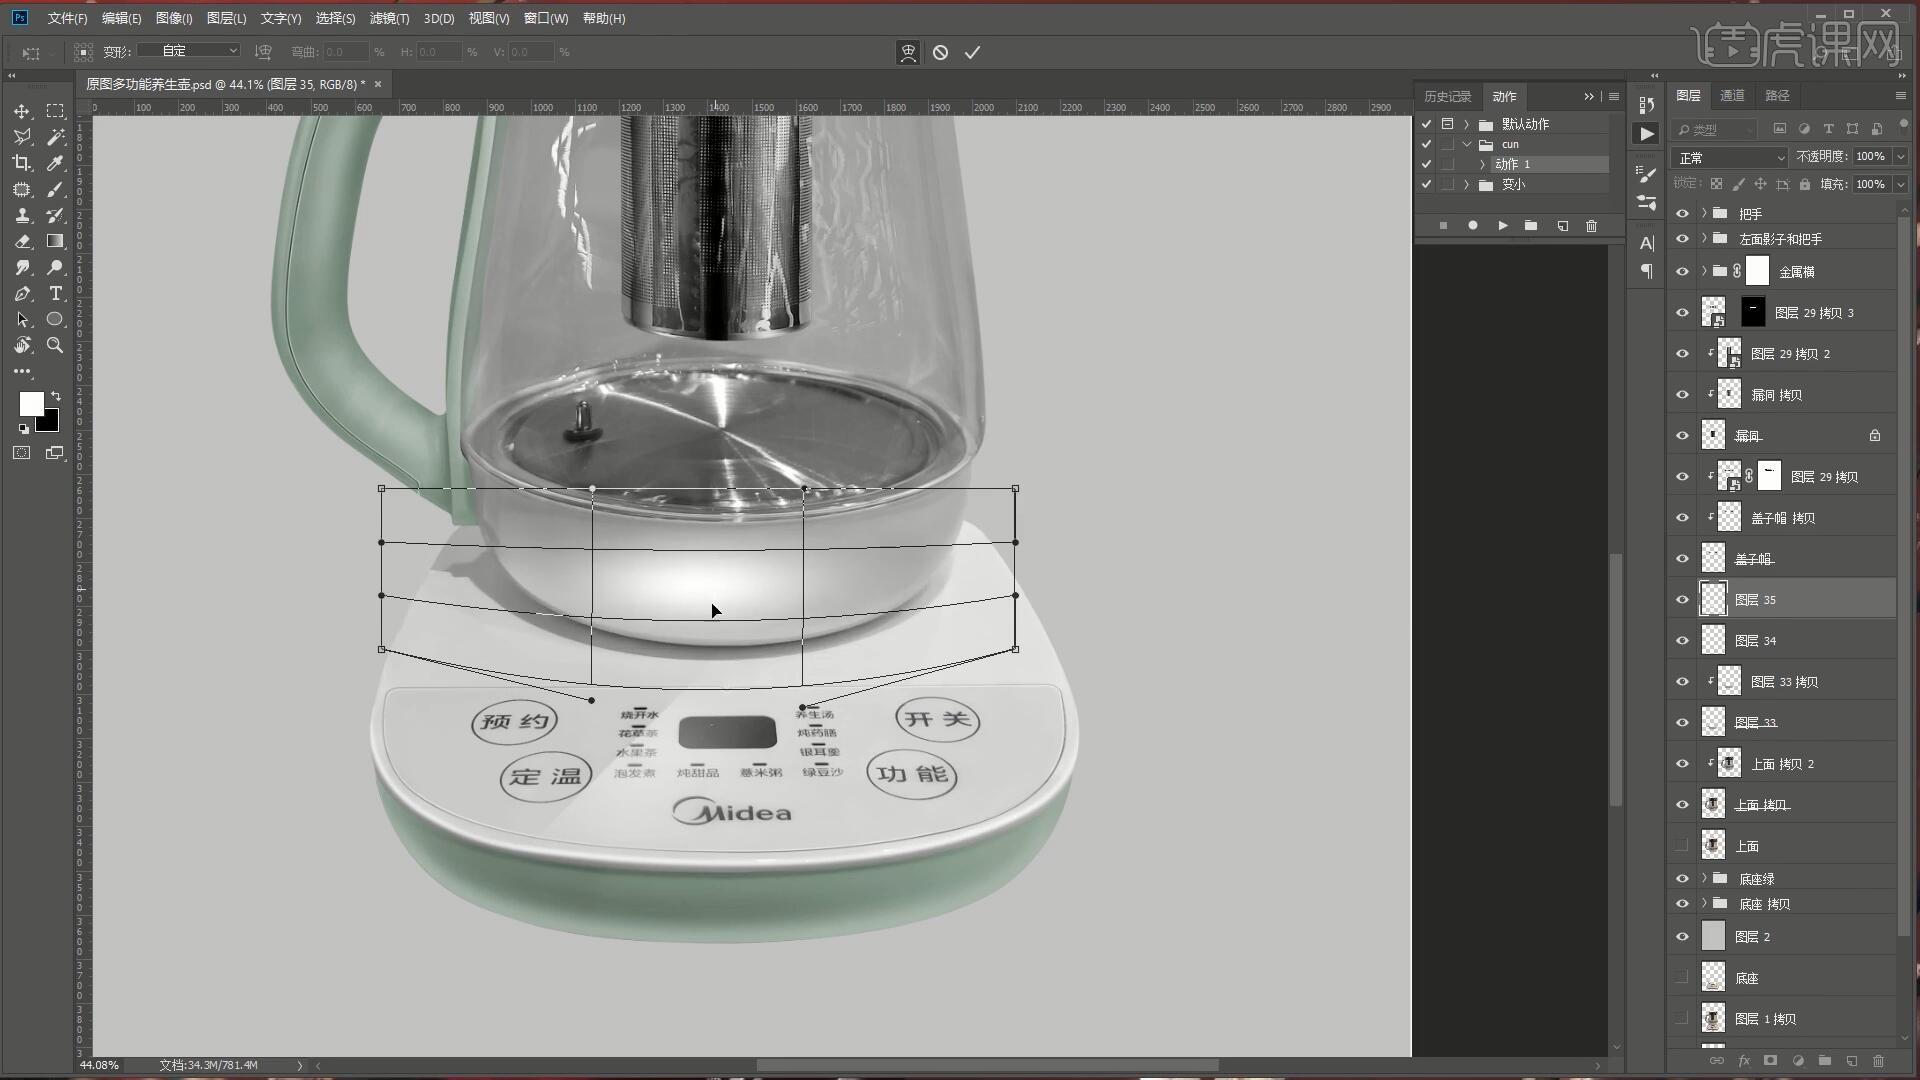This screenshot has width=1920, height=1080.
Task: Hide the 图层 35 layer
Action: [x=1682, y=600]
